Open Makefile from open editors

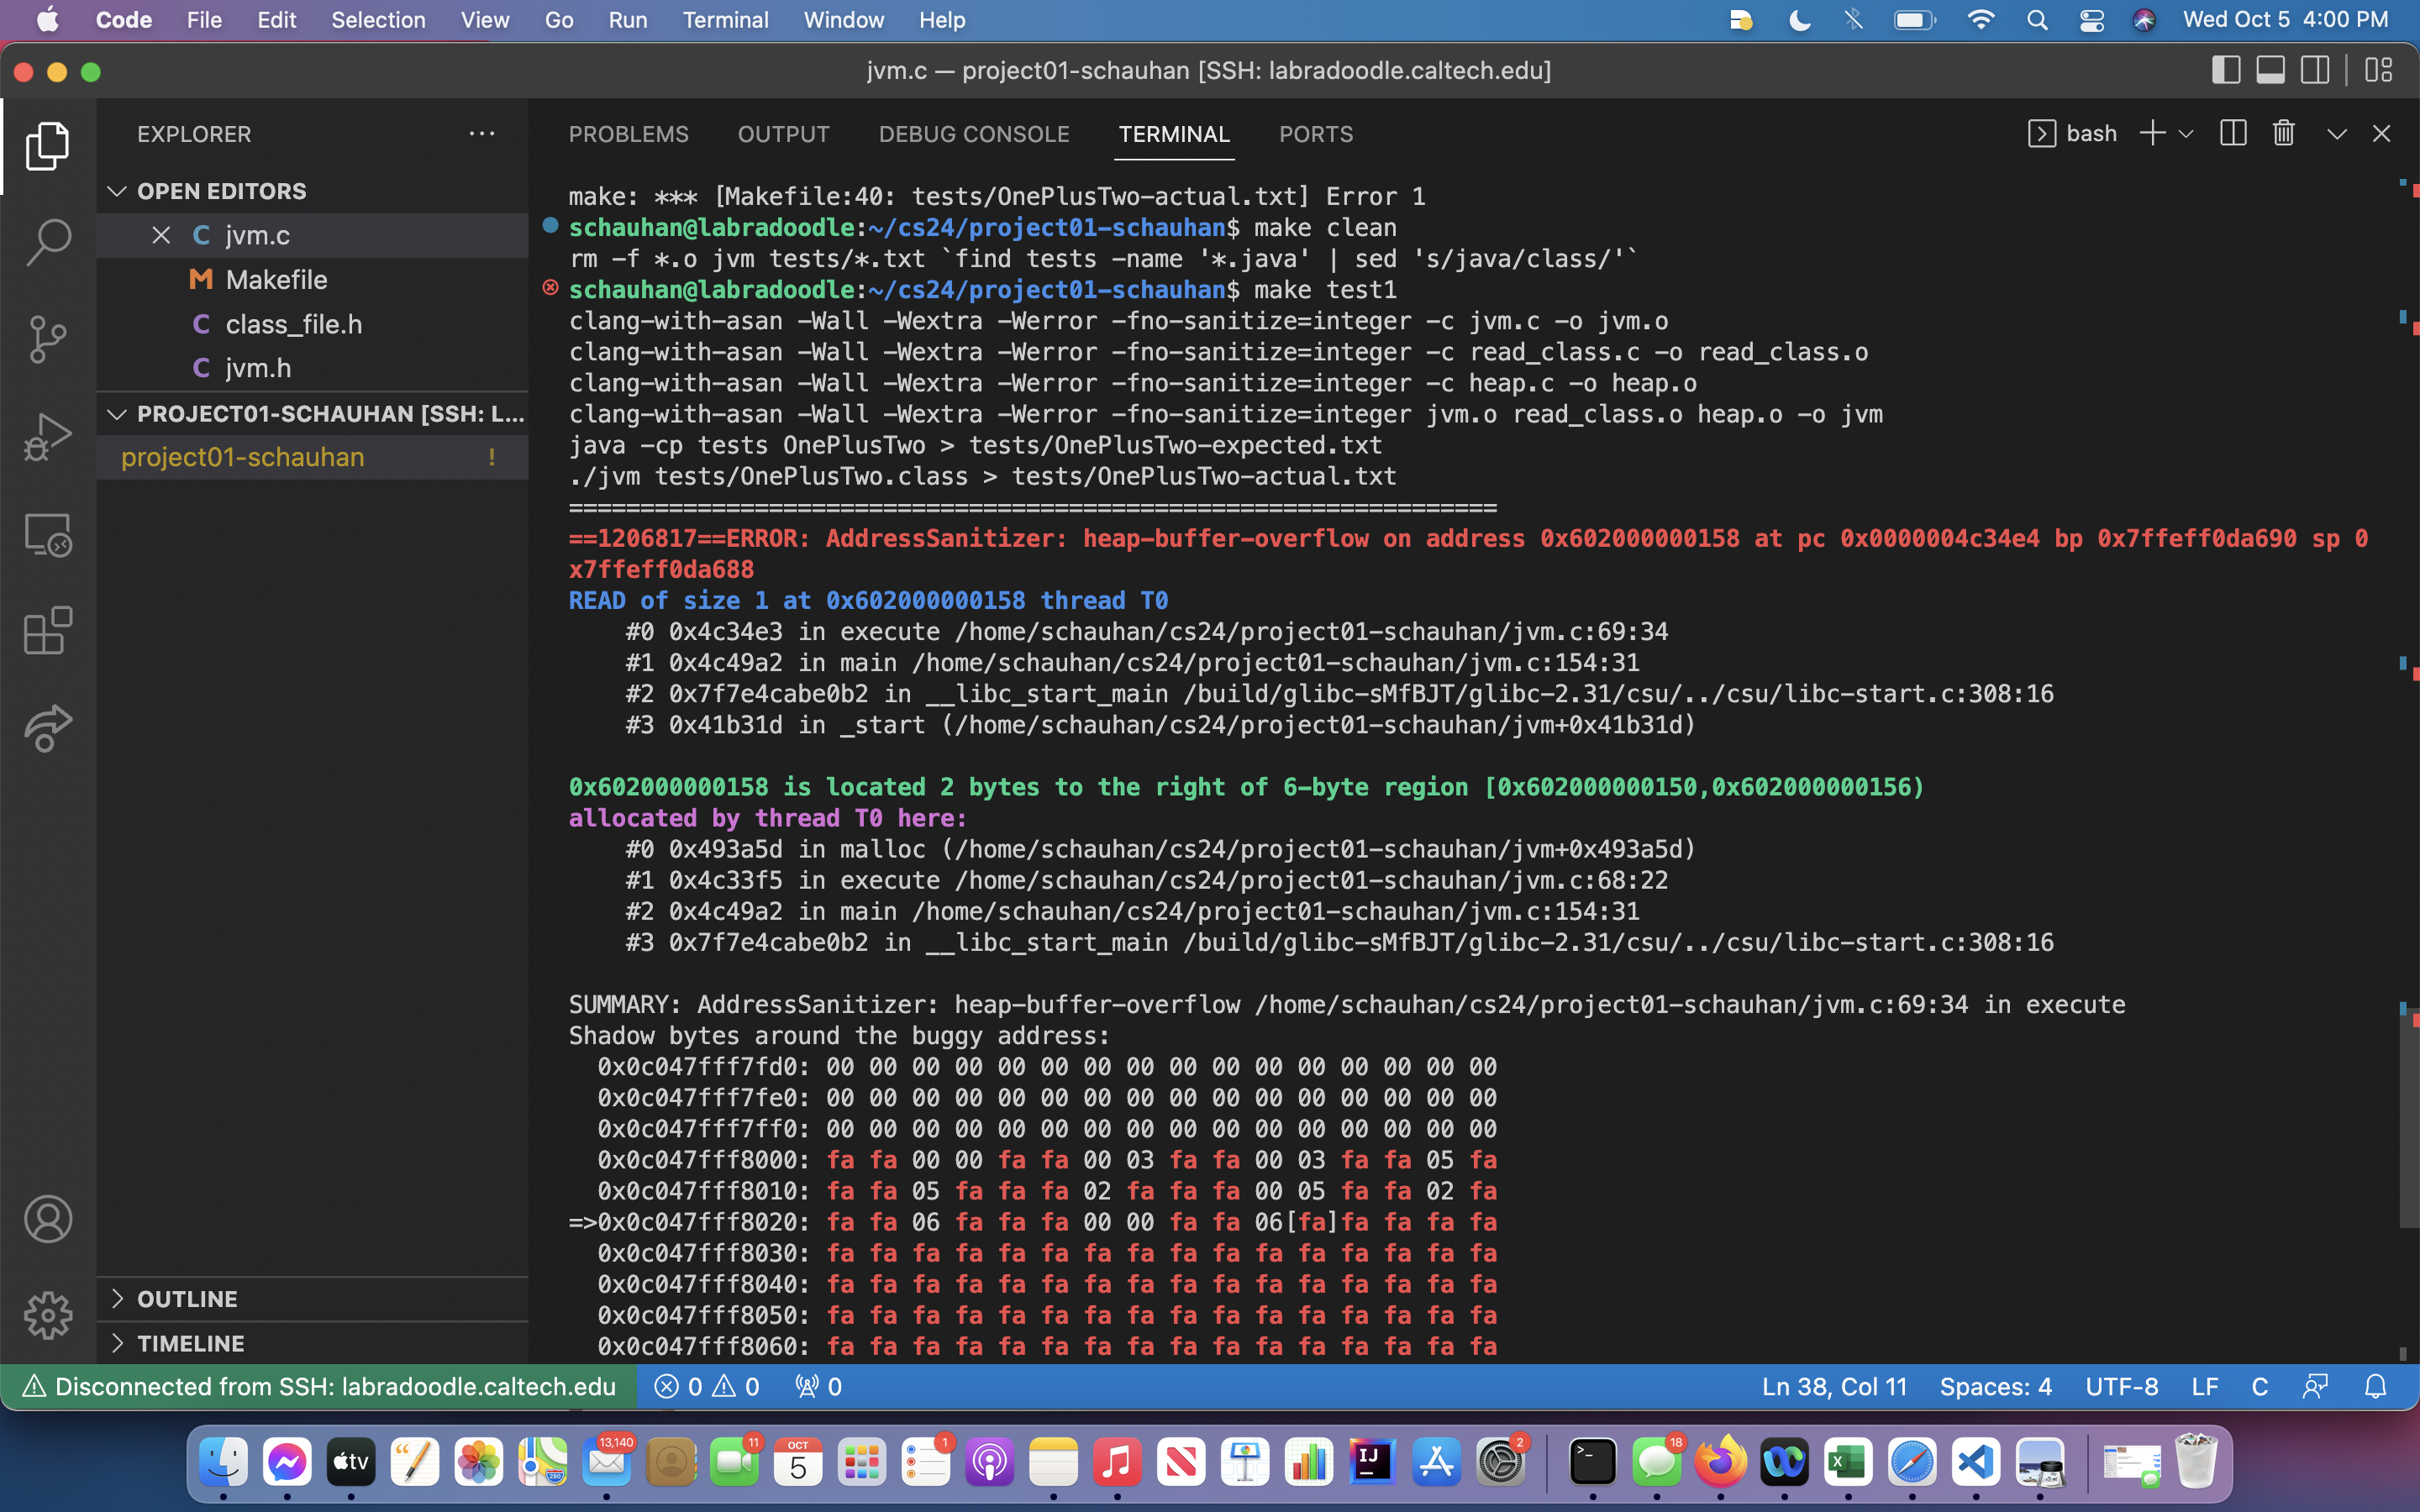276,280
